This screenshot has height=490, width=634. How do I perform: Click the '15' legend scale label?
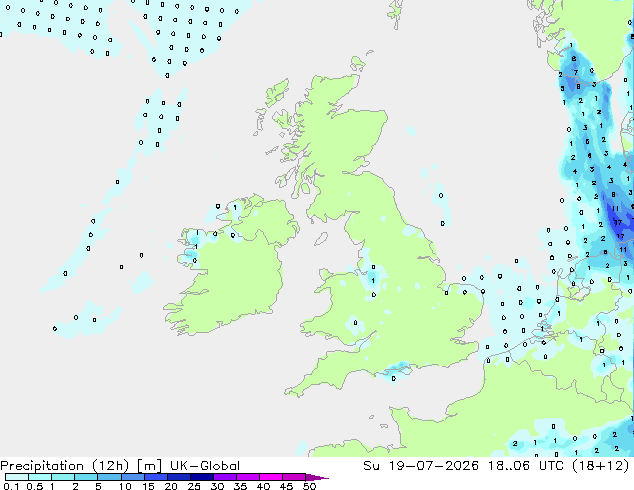148,486
